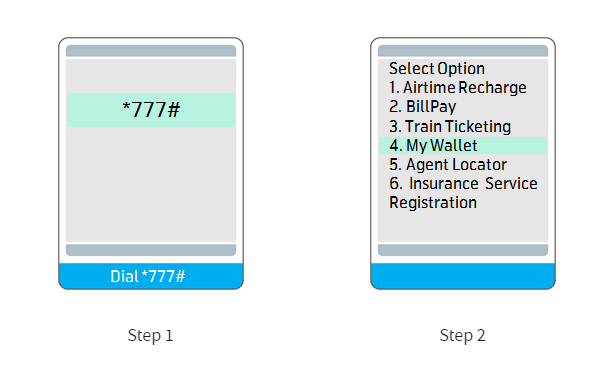Select the Registration menu line
The height and width of the screenshot is (375, 599).
[x=433, y=203]
